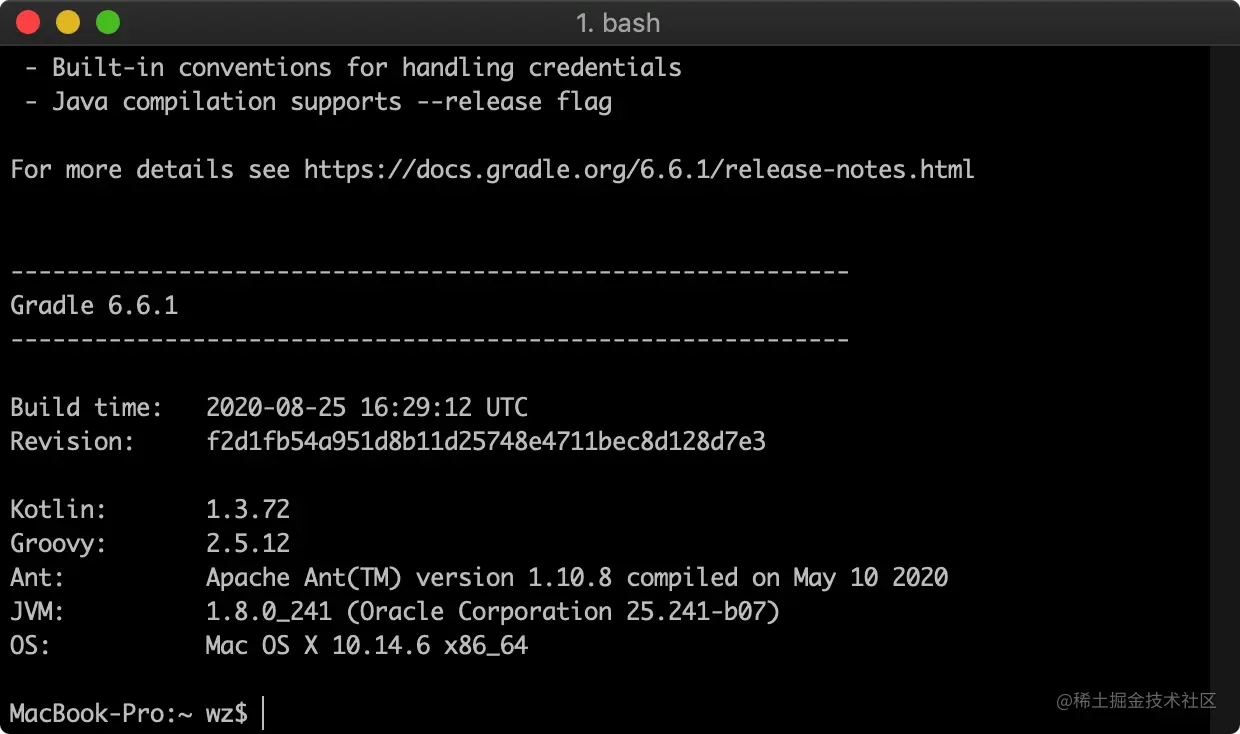Open the docs.gradle.org release notes link

[x=639, y=169]
